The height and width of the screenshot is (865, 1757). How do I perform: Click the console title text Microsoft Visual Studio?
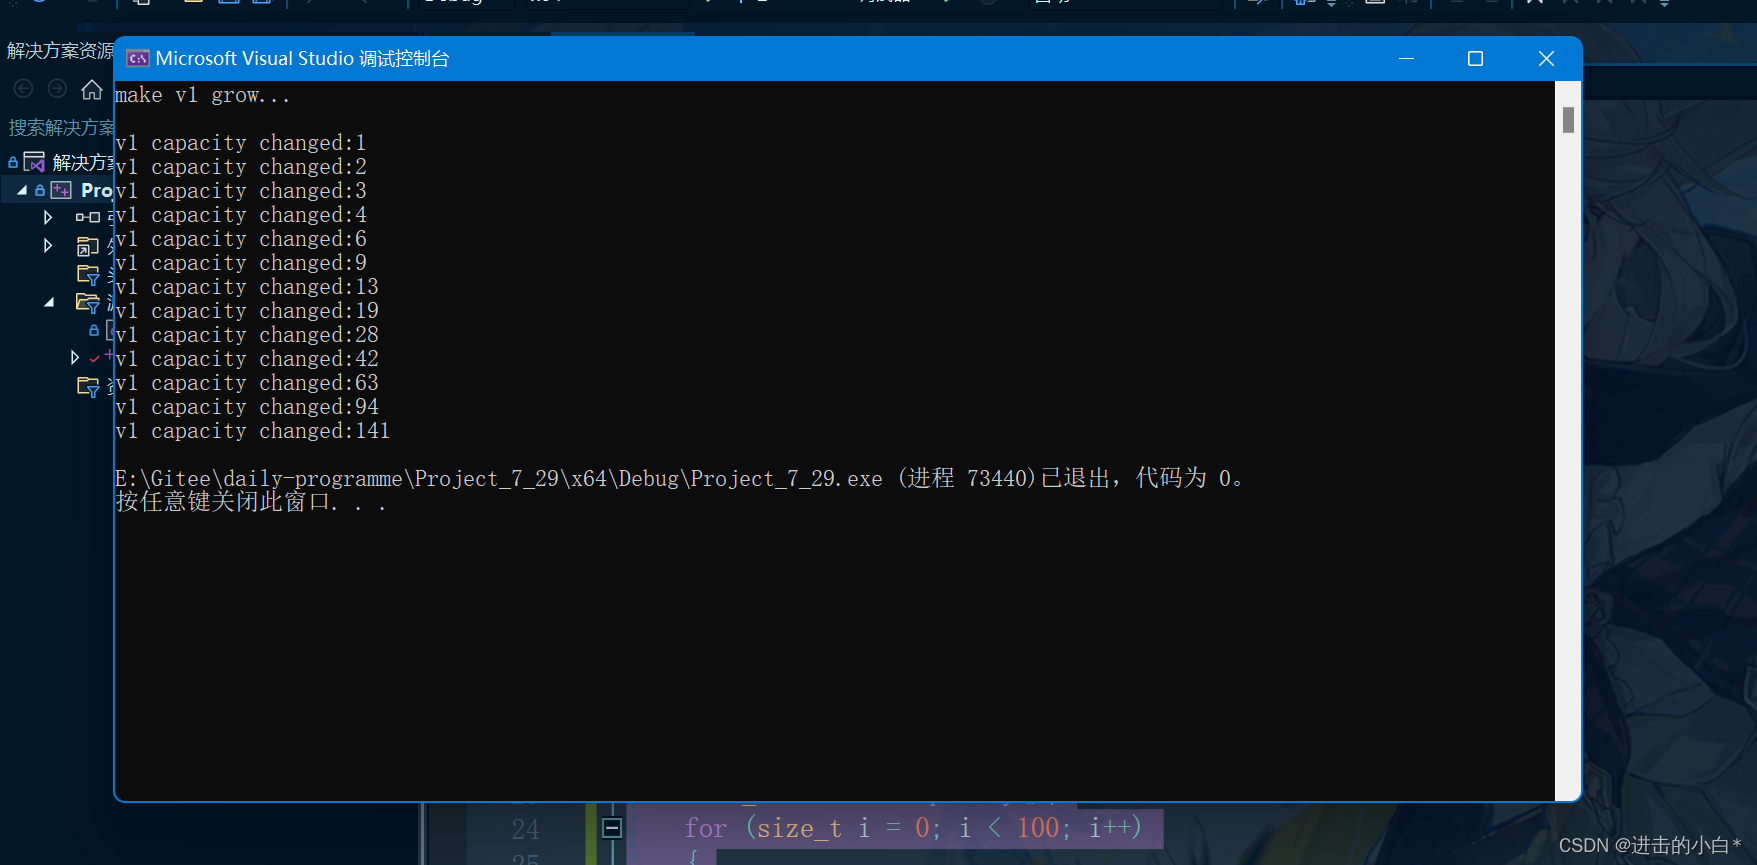255,59
